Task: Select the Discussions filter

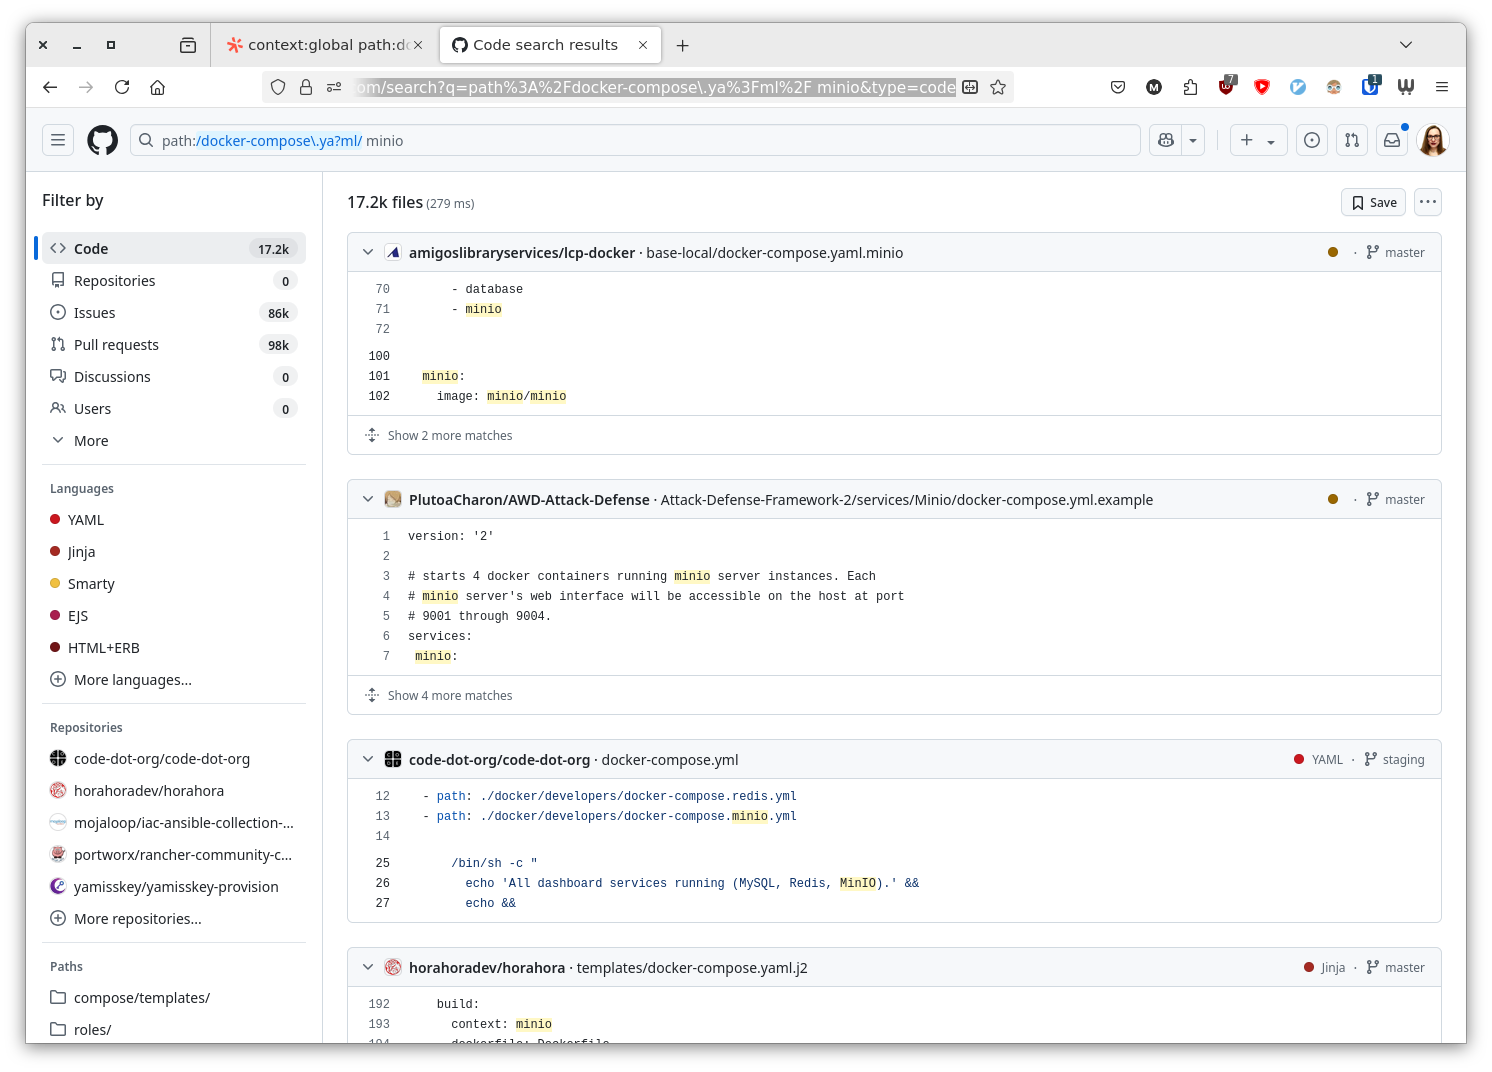Action: tap(174, 377)
